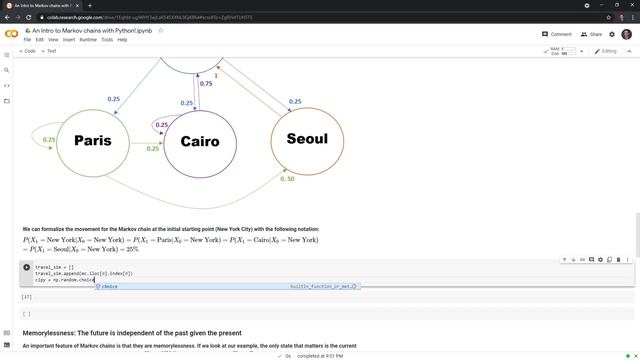Open more cell actions three-dot menu
The height and width of the screenshot is (360, 640).
click(x=627, y=260)
